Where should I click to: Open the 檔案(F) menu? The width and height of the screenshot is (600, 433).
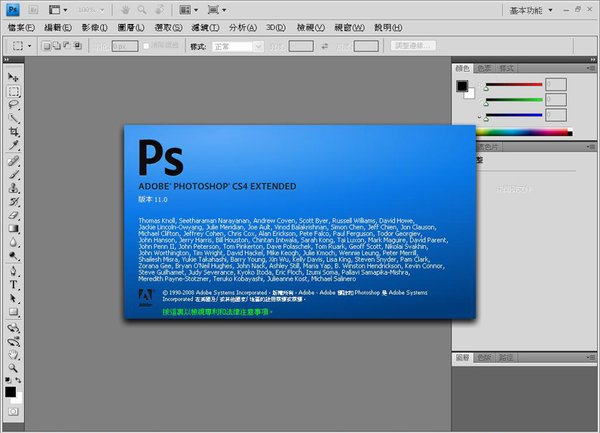coord(21,28)
